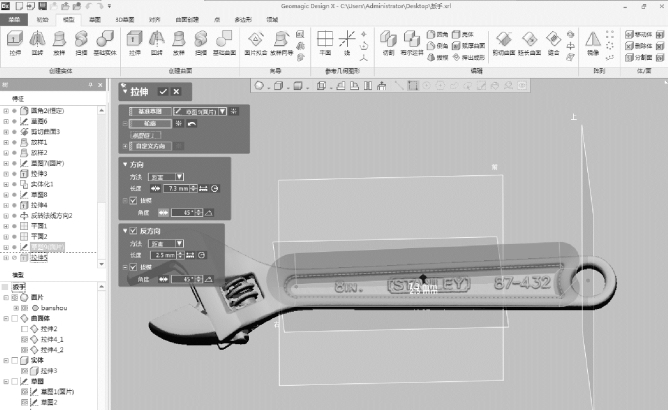Select solid Revolve (回转) in 创建实体 group
Image resolution: width=668 pixels, height=410 pixels.
click(x=37, y=43)
